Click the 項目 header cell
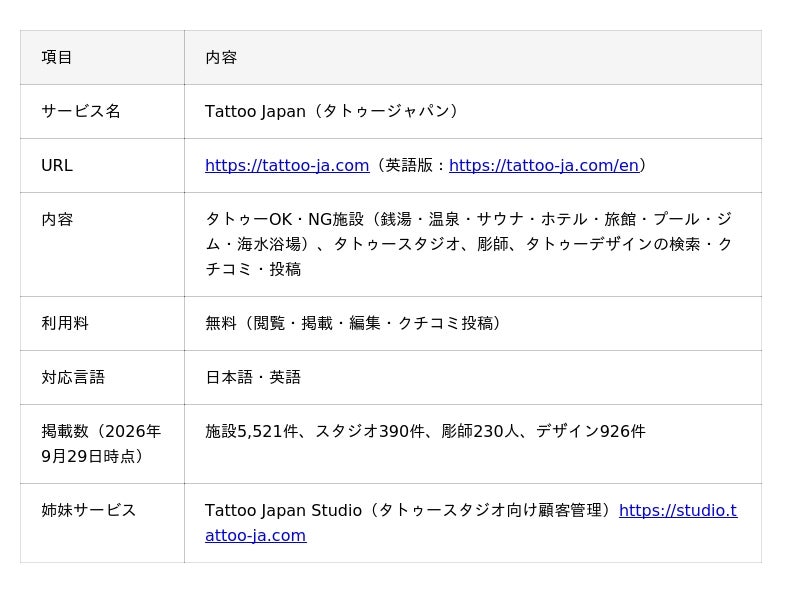This screenshot has height=593, width=800. pos(102,57)
